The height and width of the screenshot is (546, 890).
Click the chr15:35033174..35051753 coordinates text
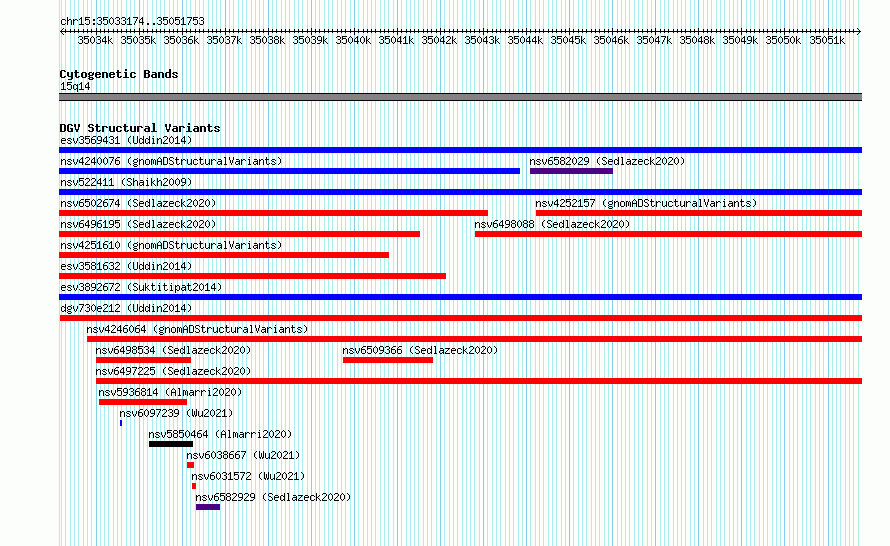coord(132,21)
